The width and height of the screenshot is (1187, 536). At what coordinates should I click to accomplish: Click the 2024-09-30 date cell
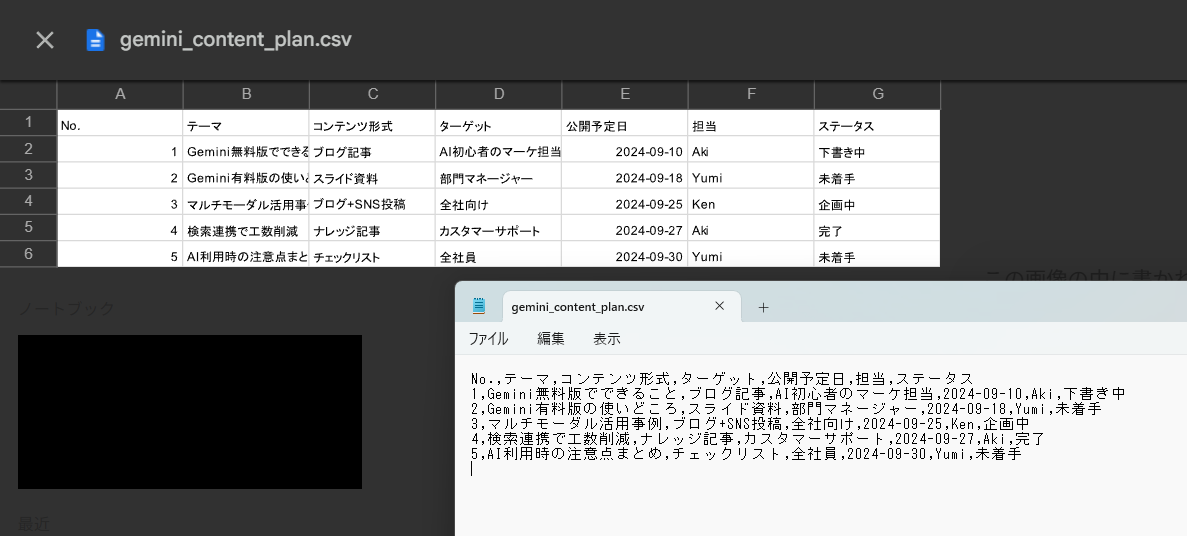tap(625, 254)
